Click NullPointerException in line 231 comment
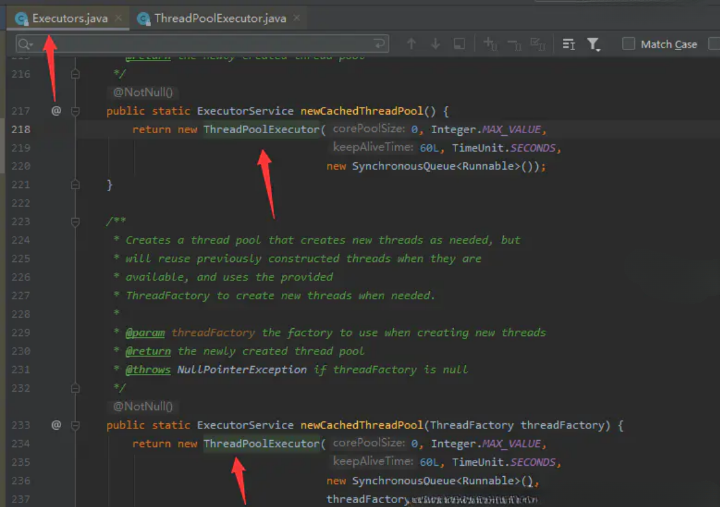 242,370
